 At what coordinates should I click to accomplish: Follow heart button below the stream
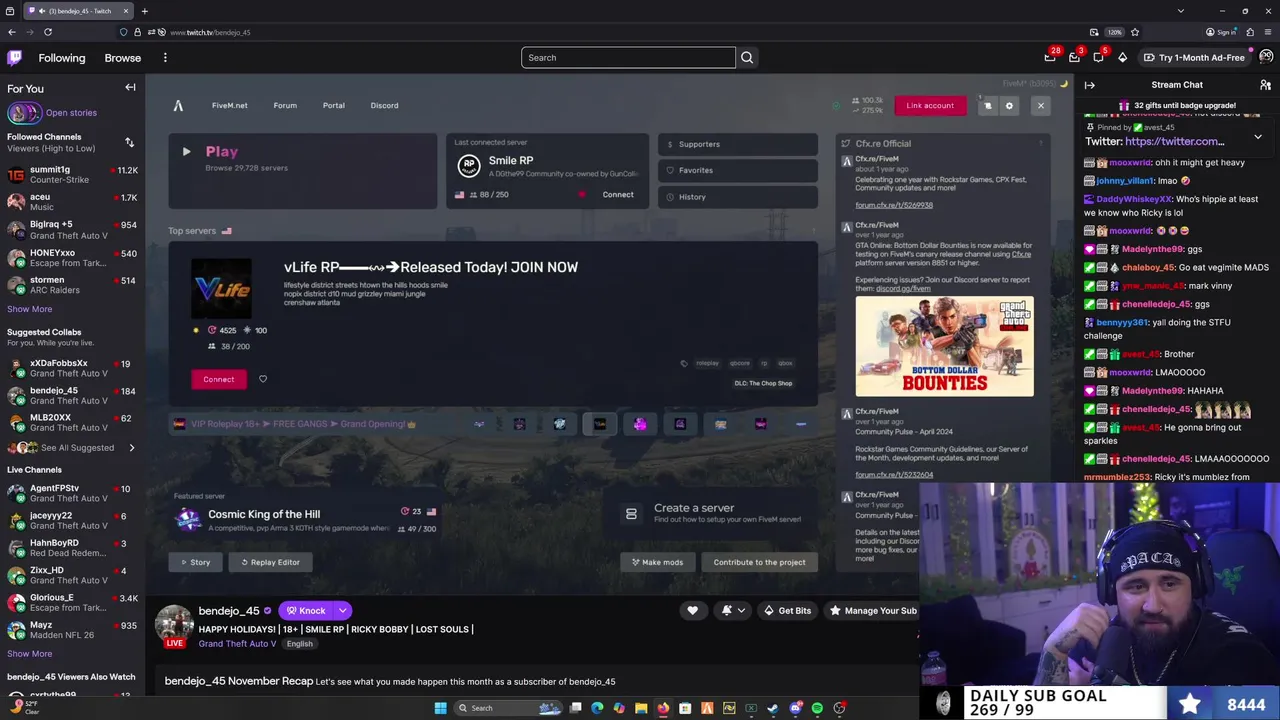click(692, 610)
